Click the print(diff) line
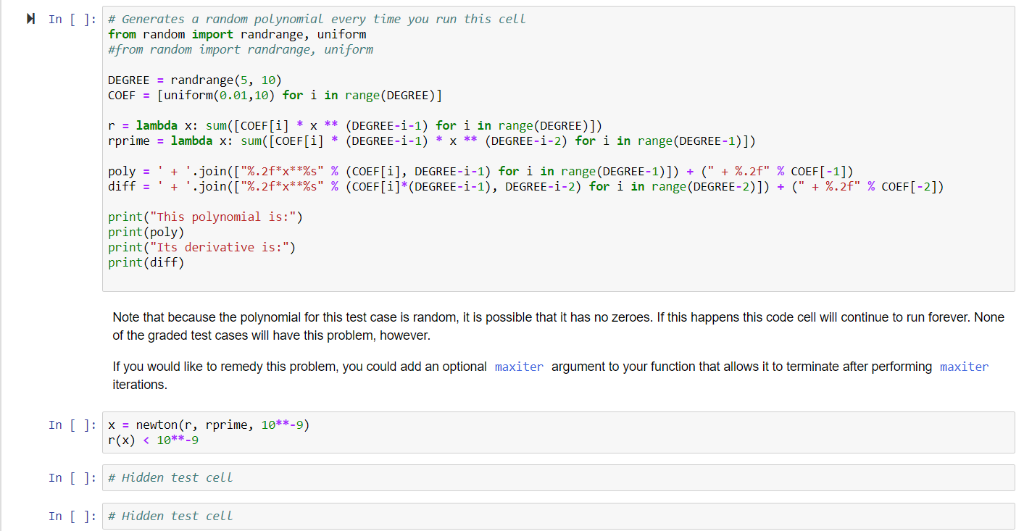1024x531 pixels. [x=146, y=263]
